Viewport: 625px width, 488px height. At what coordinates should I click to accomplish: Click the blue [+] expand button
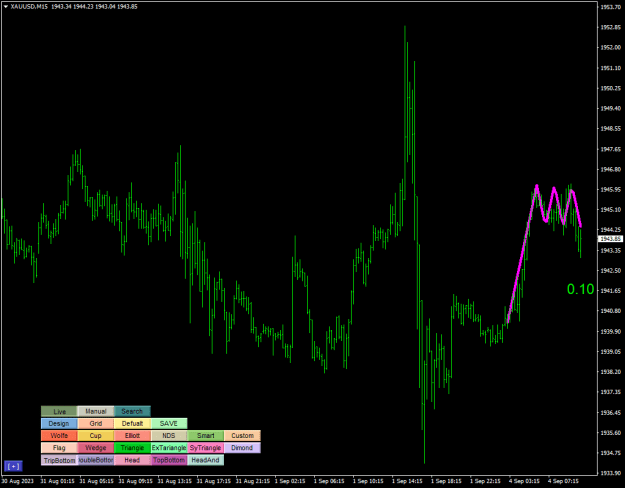(13, 466)
